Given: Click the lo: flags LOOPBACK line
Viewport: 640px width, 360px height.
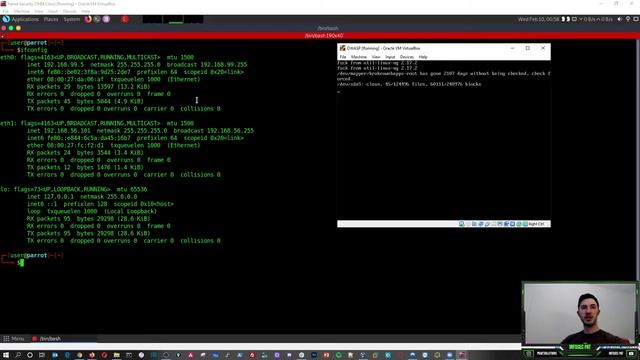Looking at the screenshot, I should click(73, 189).
